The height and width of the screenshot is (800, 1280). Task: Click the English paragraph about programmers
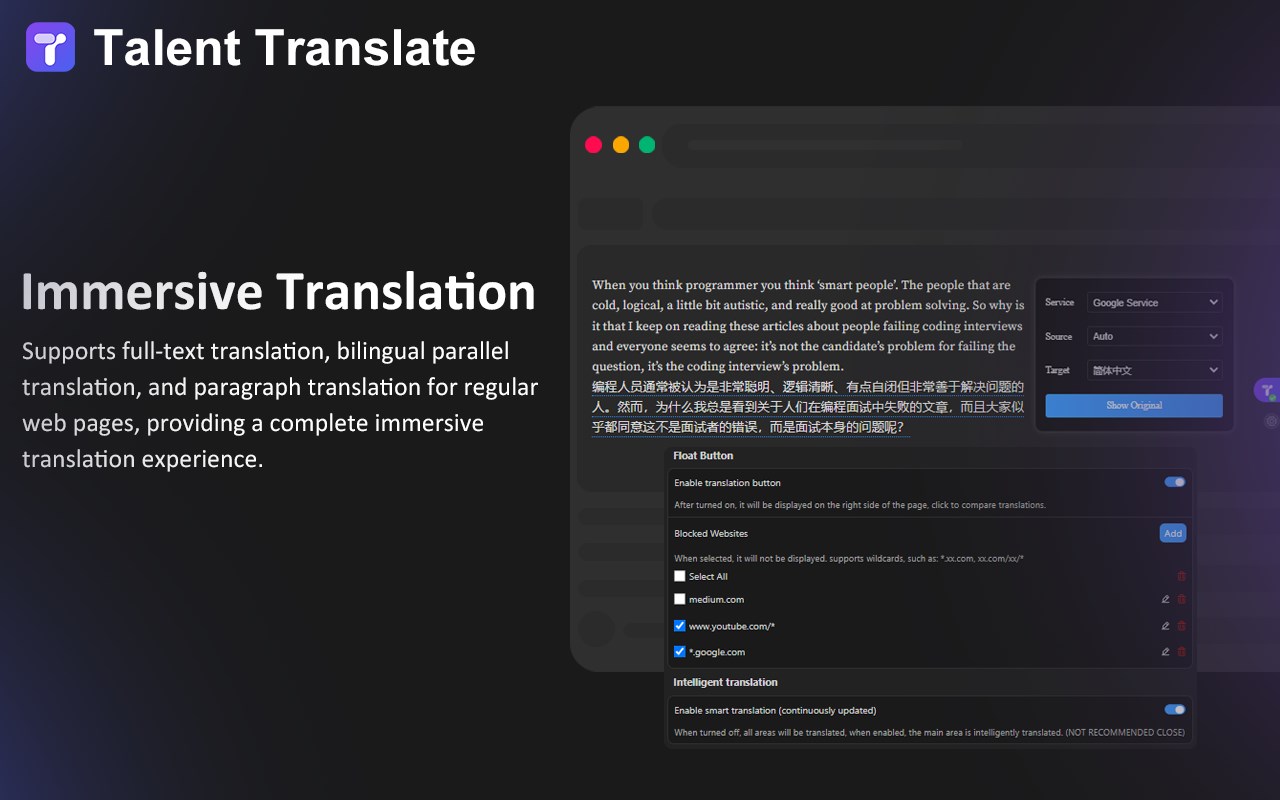pos(808,326)
